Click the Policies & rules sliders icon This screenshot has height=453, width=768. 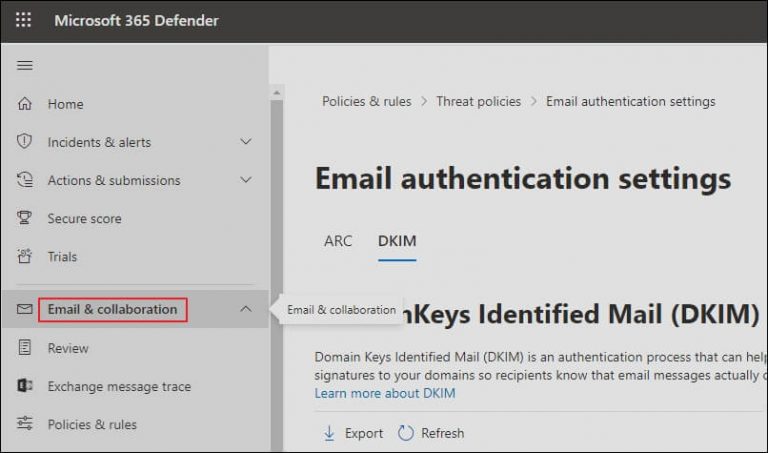coord(24,423)
